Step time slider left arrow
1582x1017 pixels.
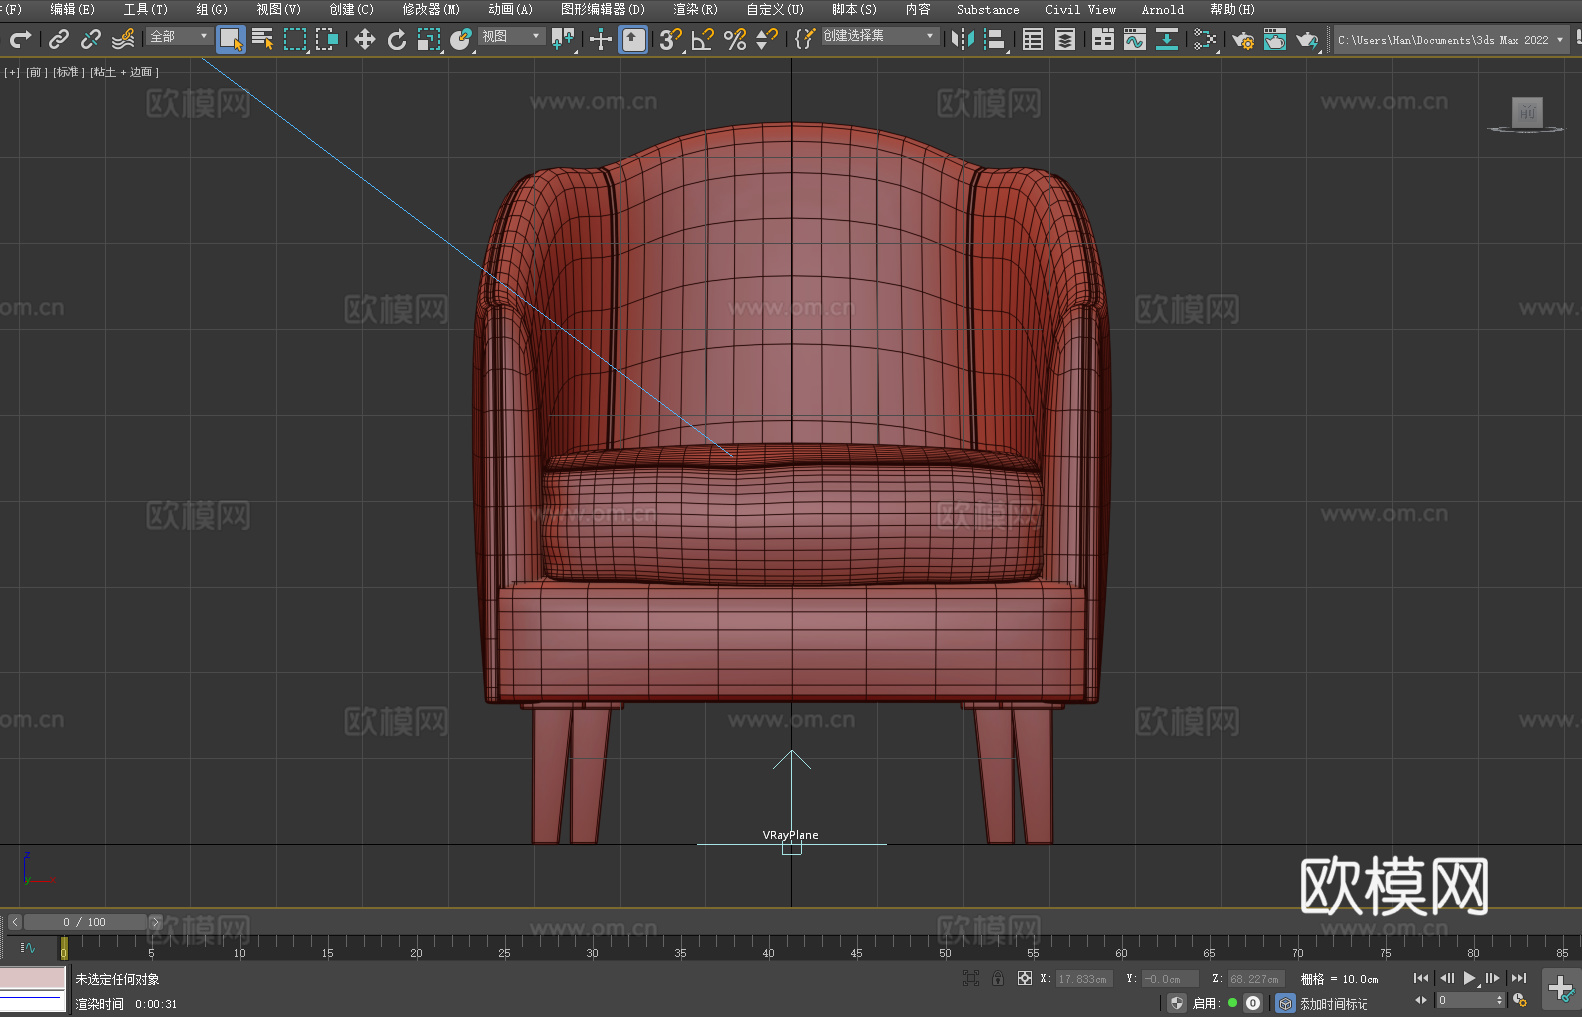pyautogui.click(x=15, y=922)
